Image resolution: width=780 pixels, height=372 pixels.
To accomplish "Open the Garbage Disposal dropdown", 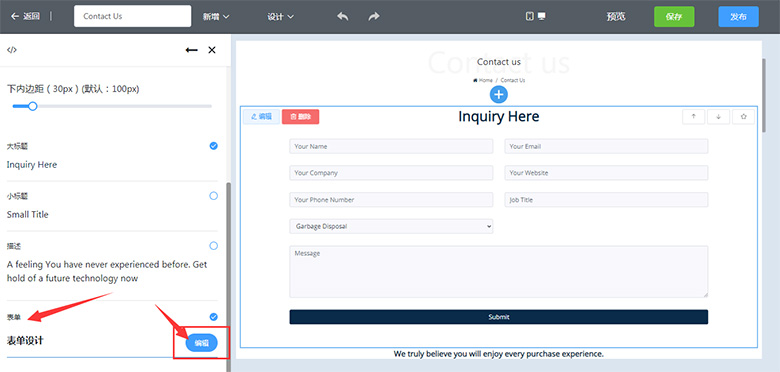I will click(391, 226).
